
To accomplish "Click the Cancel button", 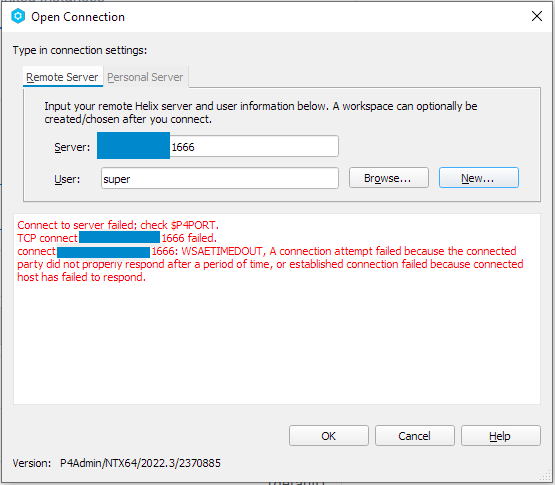I will tap(414, 435).
